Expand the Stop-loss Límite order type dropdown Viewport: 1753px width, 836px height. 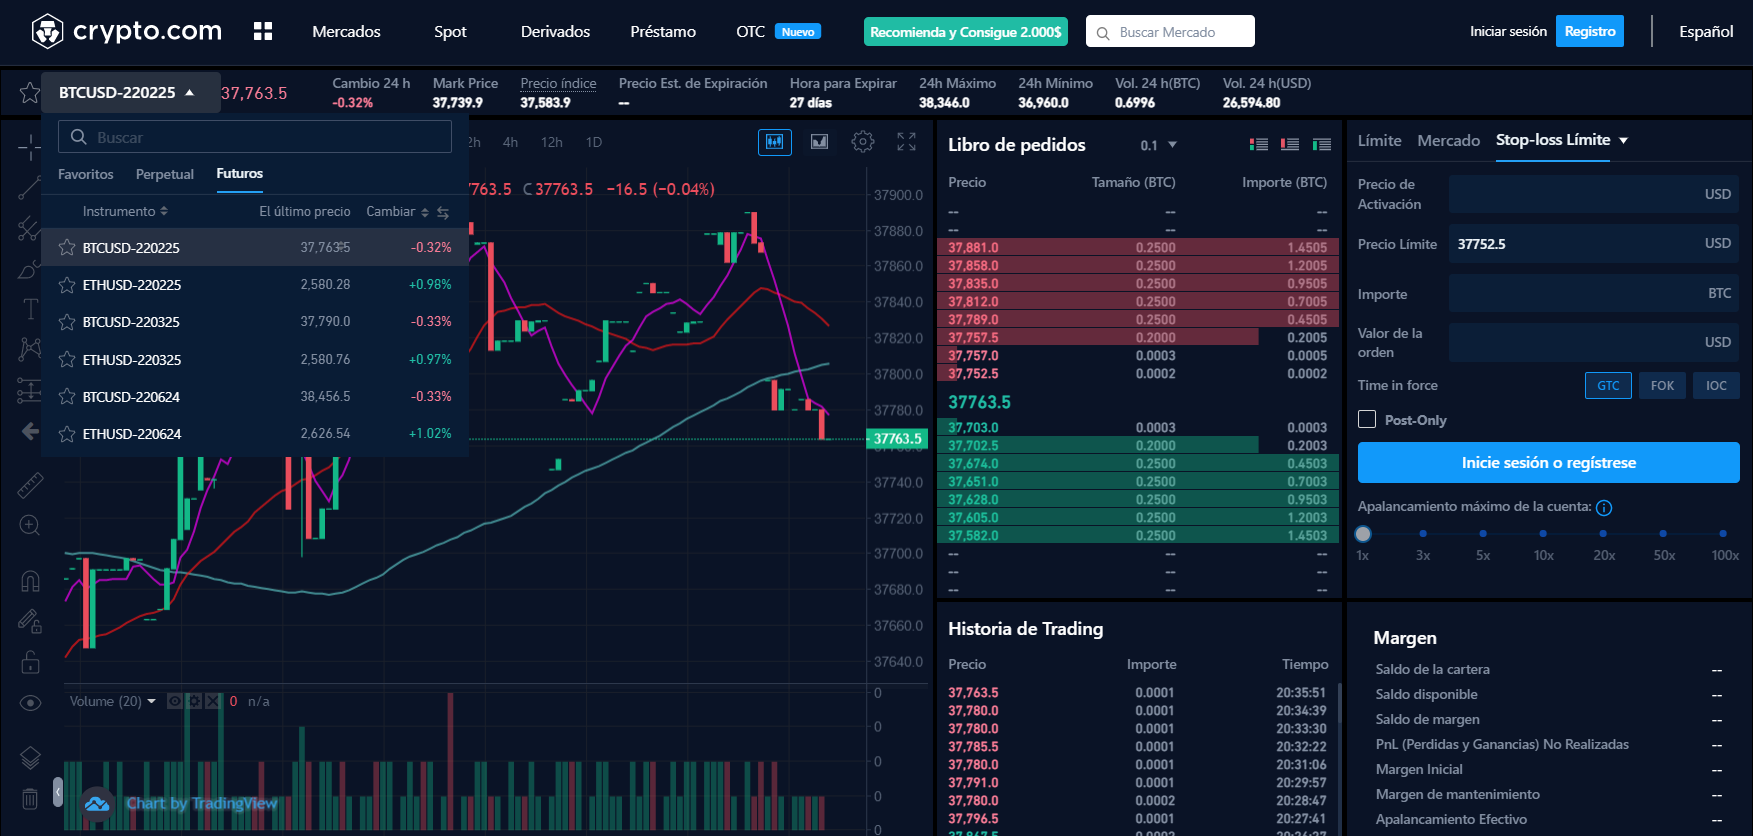point(1623,141)
